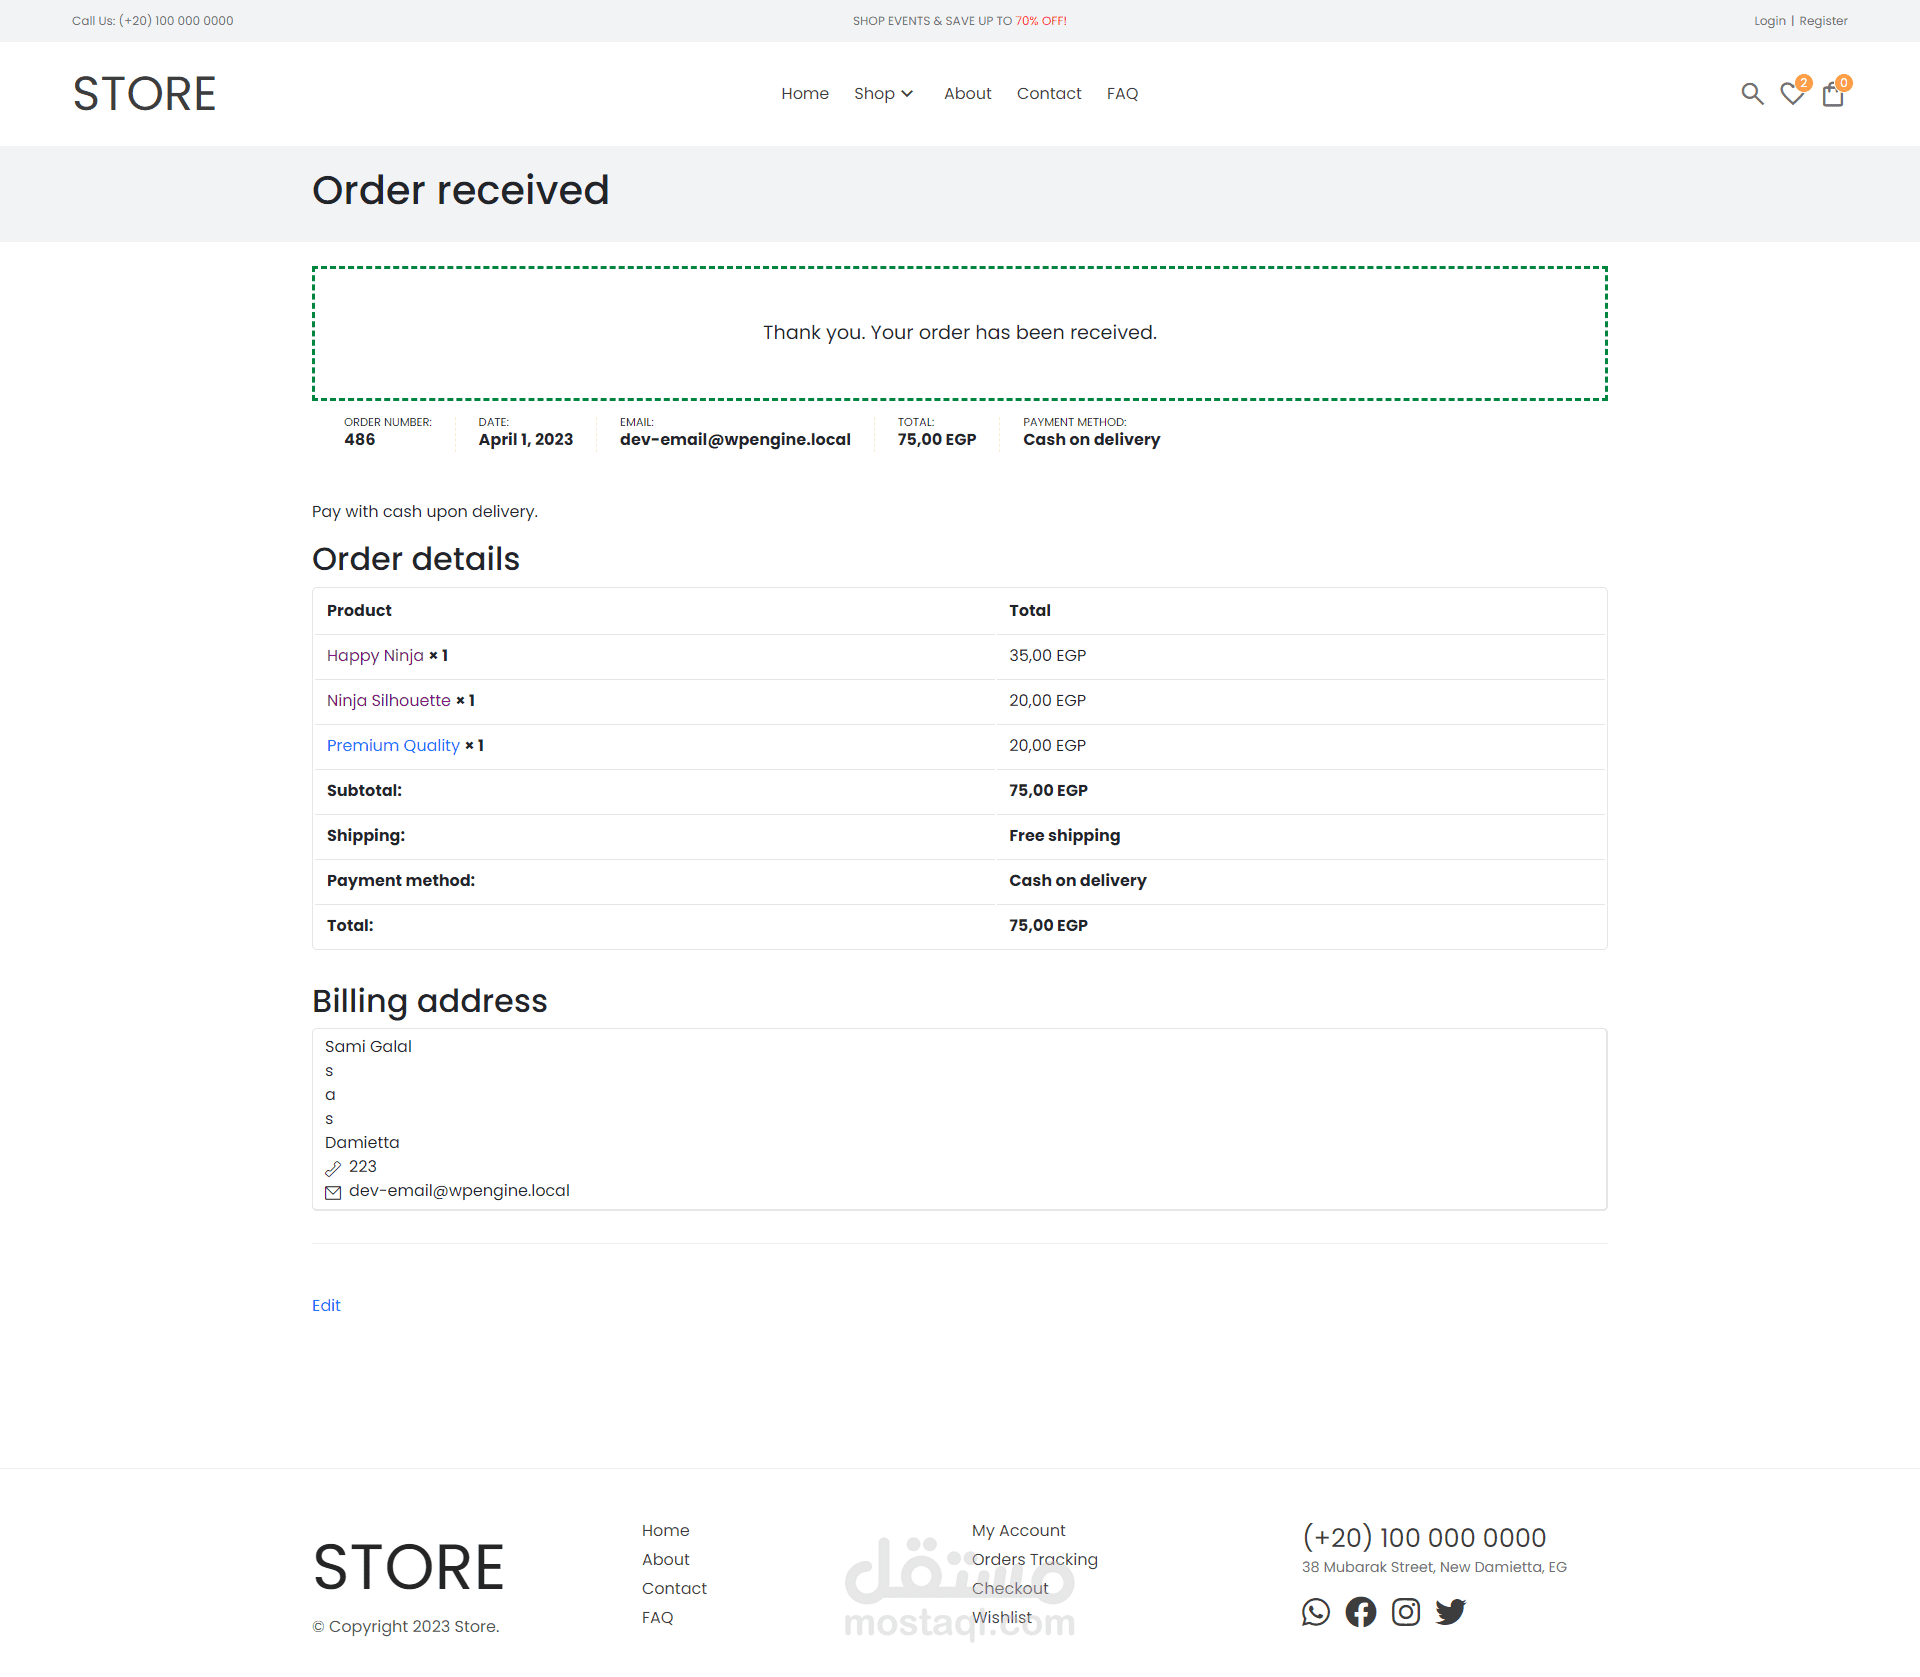Expand the Shop dropdown menu
The height and width of the screenshot is (1677, 1920).
(883, 93)
